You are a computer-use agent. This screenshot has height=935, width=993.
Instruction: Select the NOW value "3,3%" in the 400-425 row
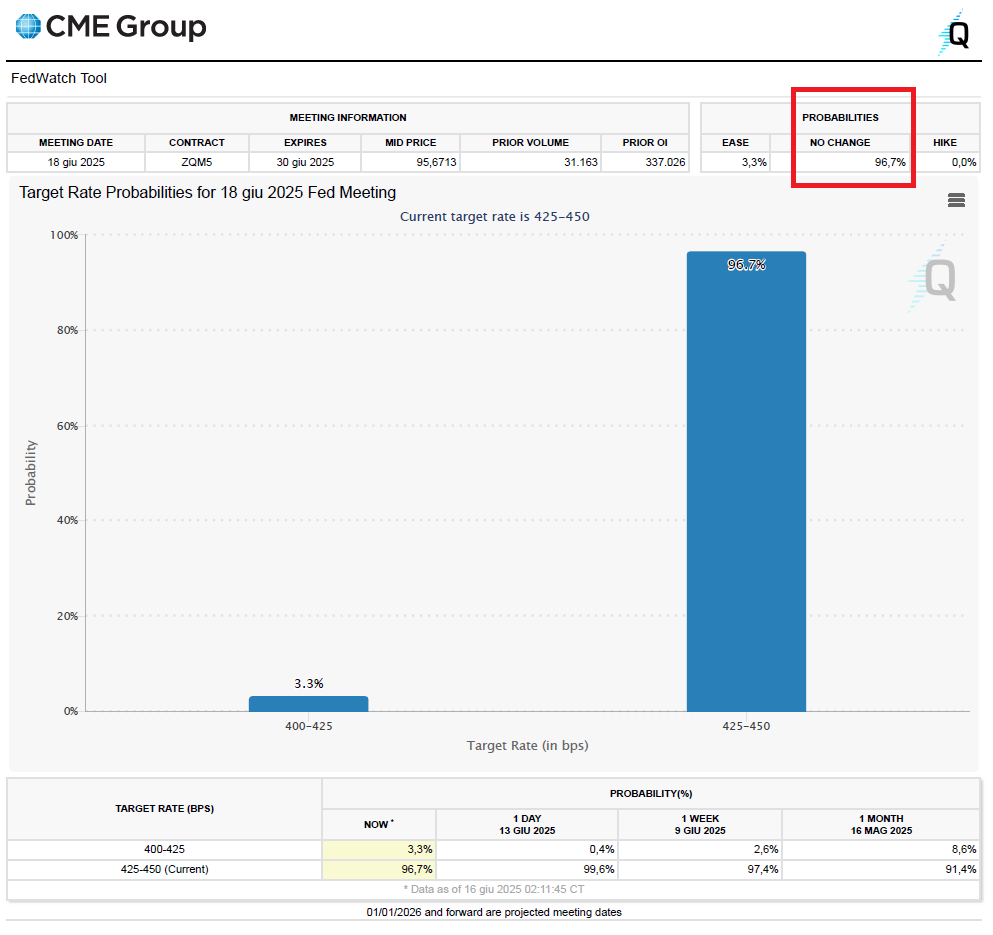coord(420,849)
